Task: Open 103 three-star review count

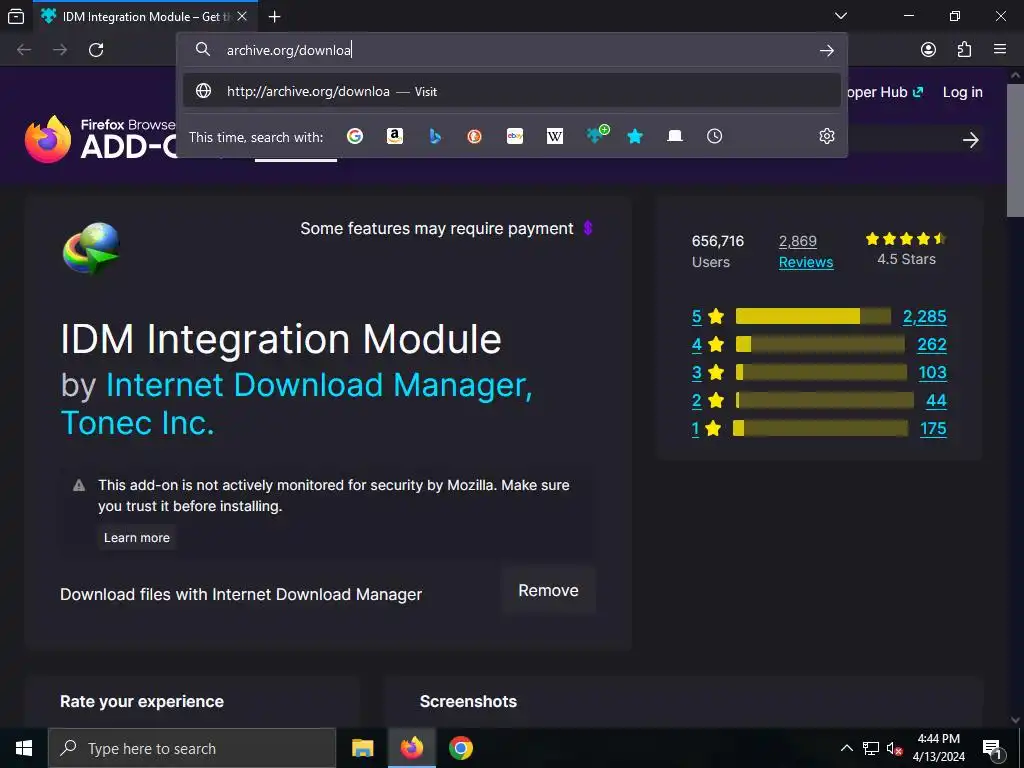Action: click(x=933, y=372)
